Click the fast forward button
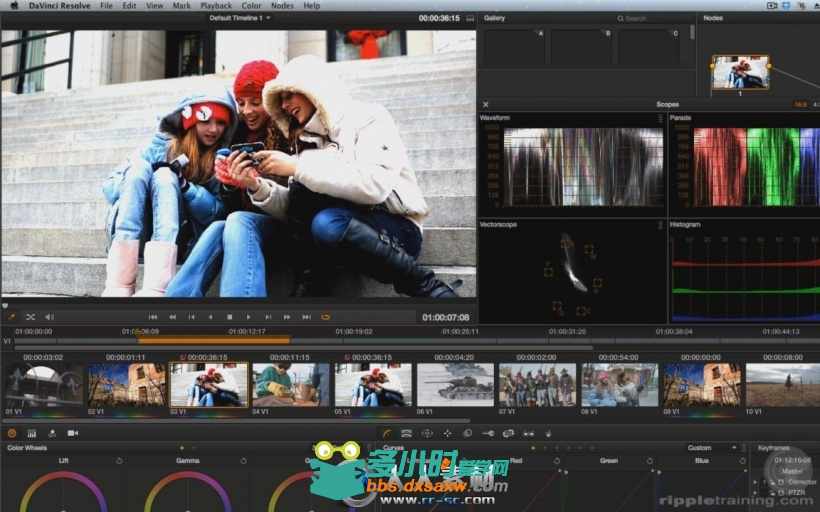 point(287,317)
